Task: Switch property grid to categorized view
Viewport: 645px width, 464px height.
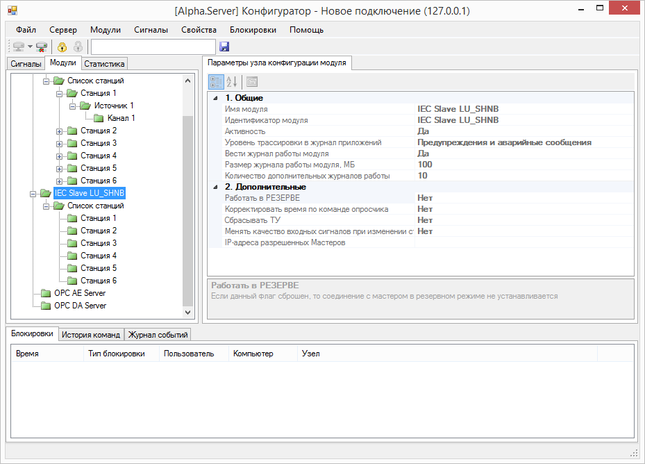Action: click(216, 81)
